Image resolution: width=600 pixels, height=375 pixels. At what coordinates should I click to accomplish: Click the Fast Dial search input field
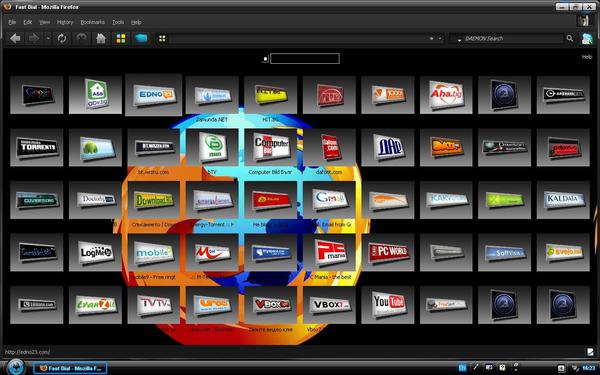[305, 59]
